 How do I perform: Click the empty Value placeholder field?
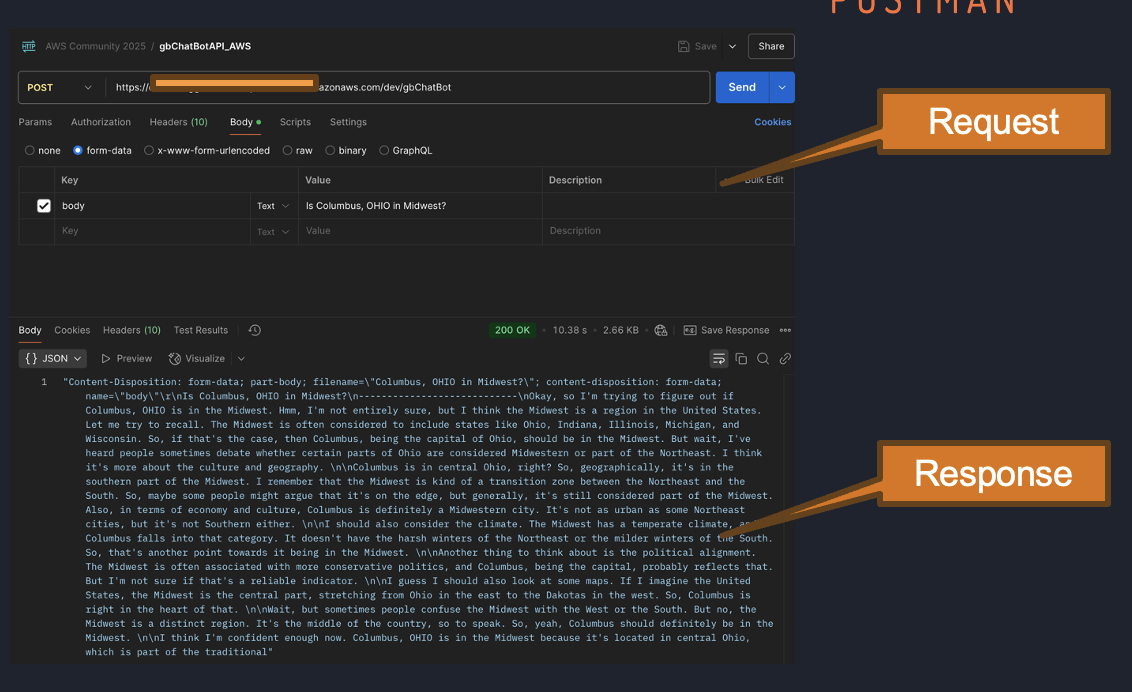click(x=420, y=231)
